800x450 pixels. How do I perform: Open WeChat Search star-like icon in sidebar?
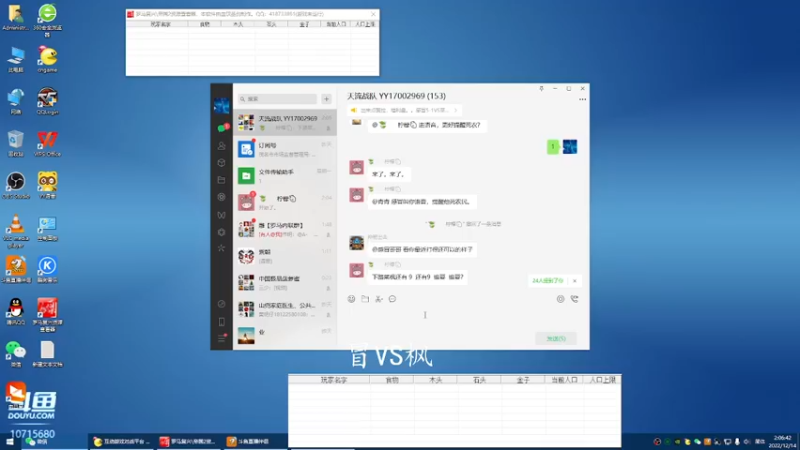(x=221, y=248)
